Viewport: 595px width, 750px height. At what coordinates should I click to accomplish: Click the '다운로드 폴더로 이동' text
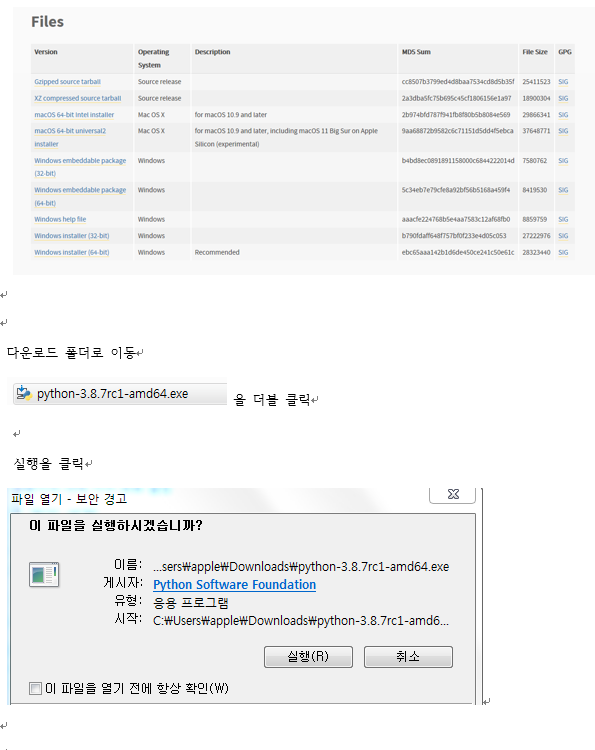(x=71, y=353)
